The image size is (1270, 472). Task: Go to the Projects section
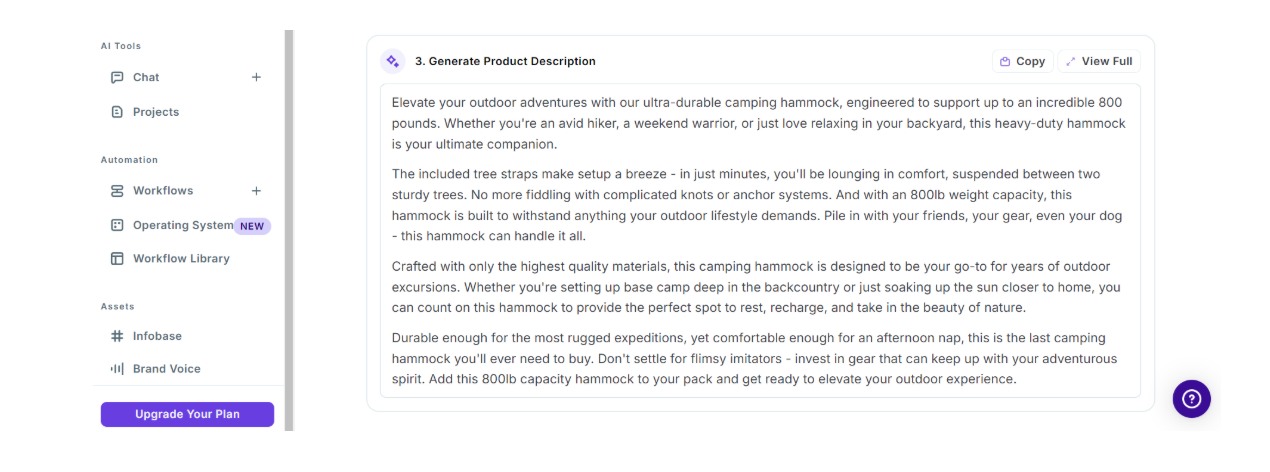(x=156, y=112)
